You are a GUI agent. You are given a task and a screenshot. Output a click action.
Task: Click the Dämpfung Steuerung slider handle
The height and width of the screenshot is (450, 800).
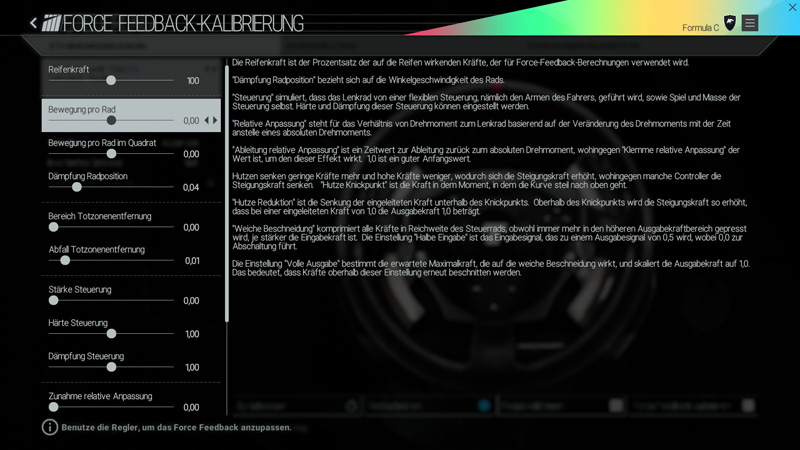pyautogui.click(x=111, y=367)
